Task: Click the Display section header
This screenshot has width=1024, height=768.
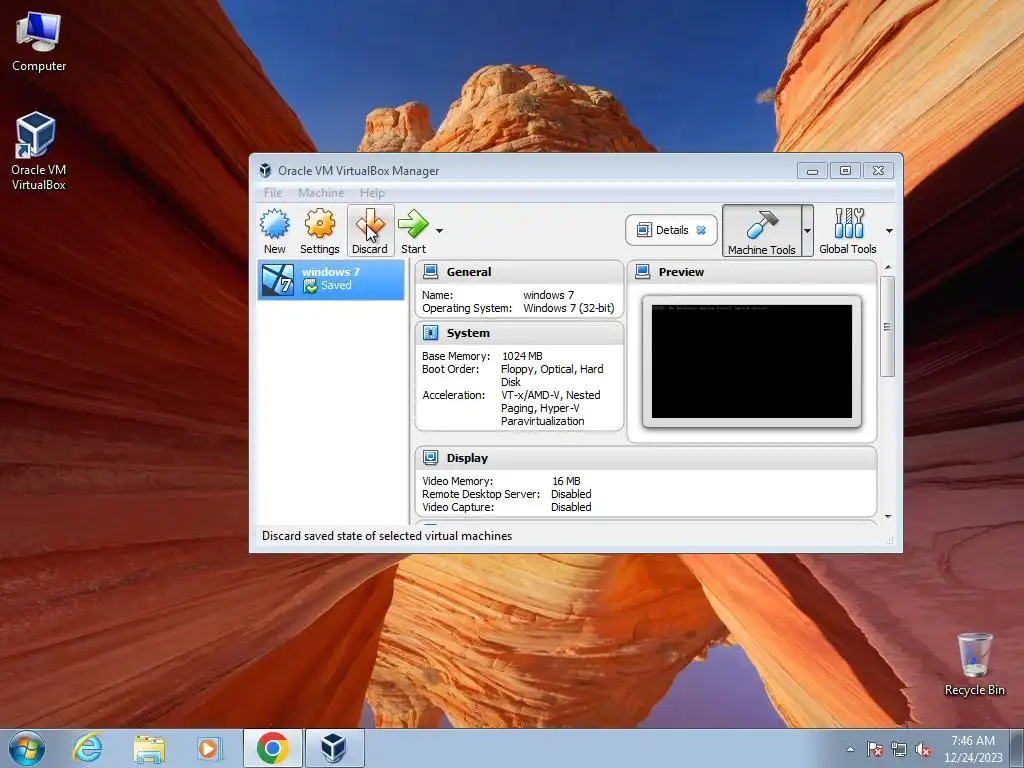Action: click(x=646, y=458)
